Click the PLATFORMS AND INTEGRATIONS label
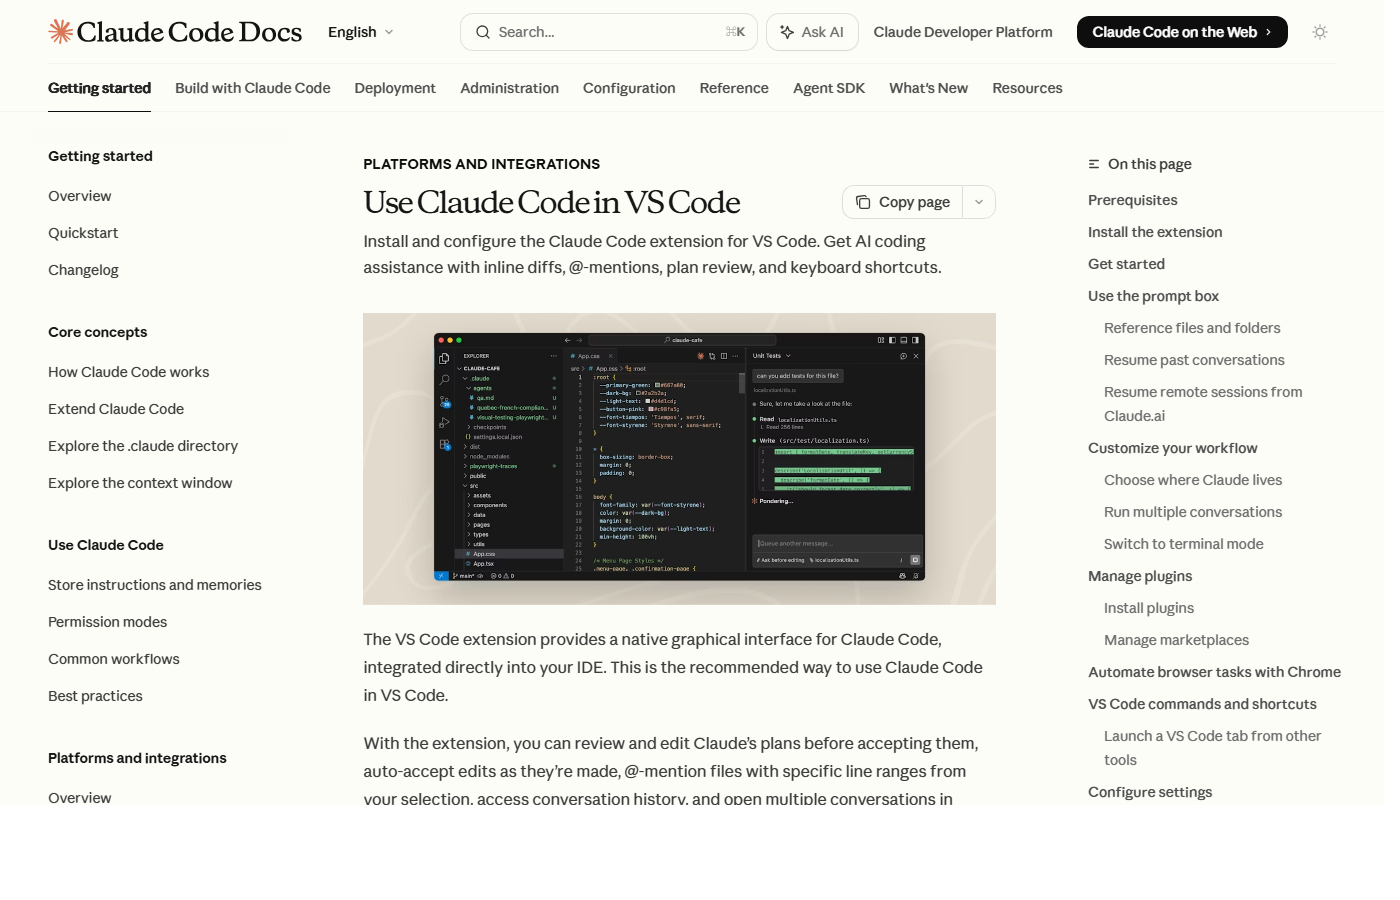The image size is (1400, 900). [x=481, y=164]
